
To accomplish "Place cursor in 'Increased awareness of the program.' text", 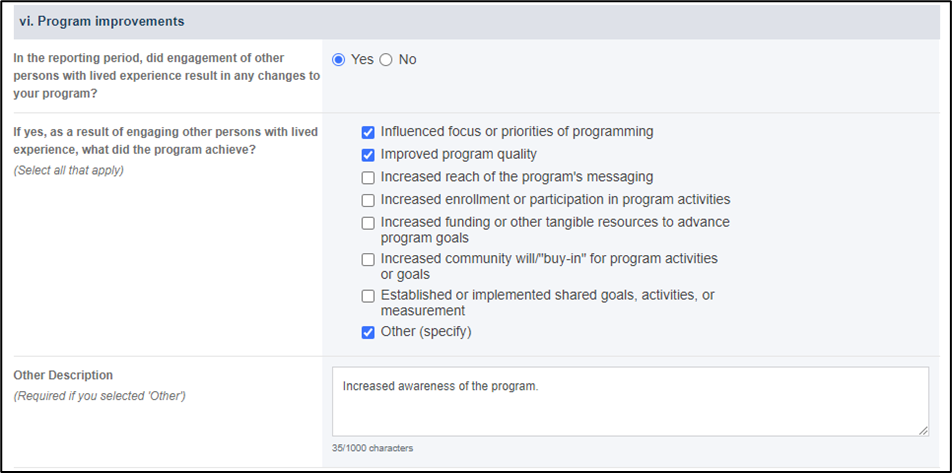I will 441,386.
